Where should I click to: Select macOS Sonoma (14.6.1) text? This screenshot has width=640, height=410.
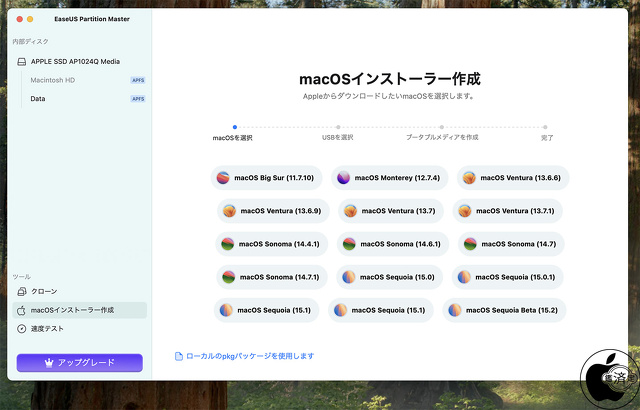coord(400,244)
